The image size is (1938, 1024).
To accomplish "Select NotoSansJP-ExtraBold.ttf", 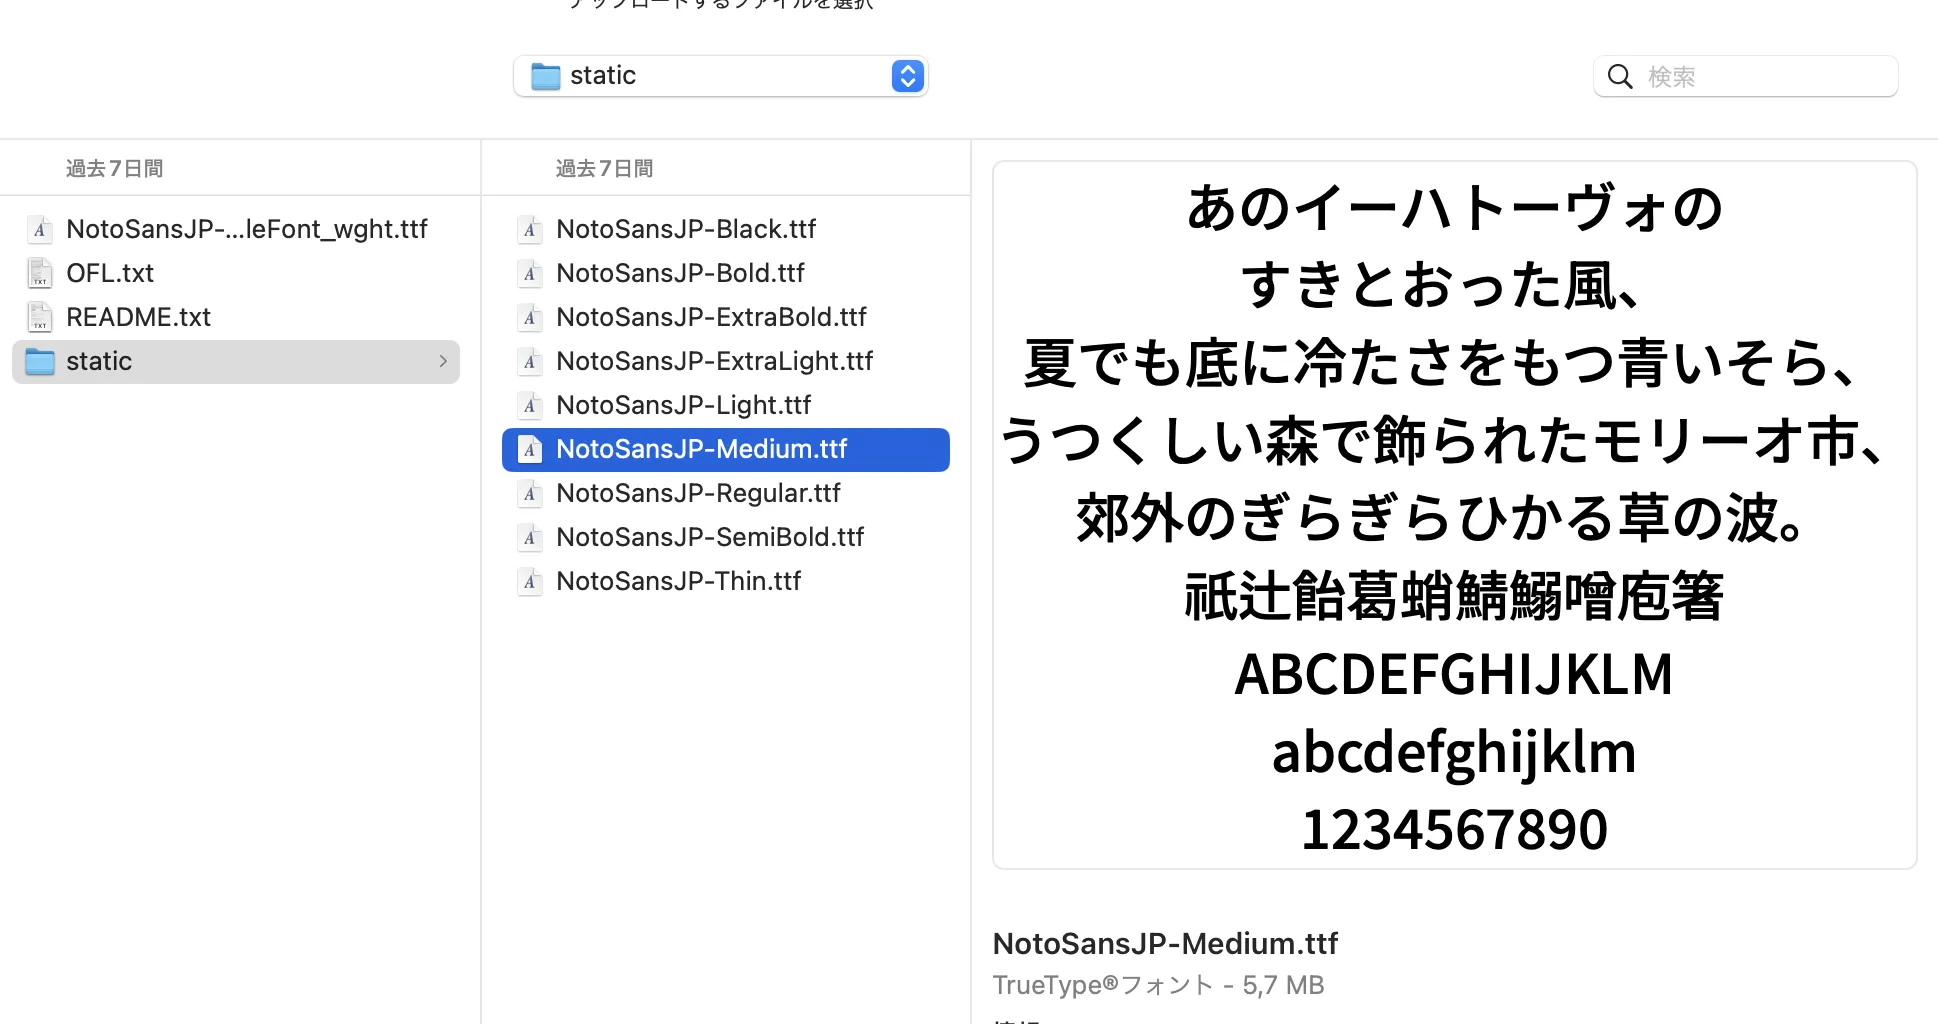I will point(726,317).
